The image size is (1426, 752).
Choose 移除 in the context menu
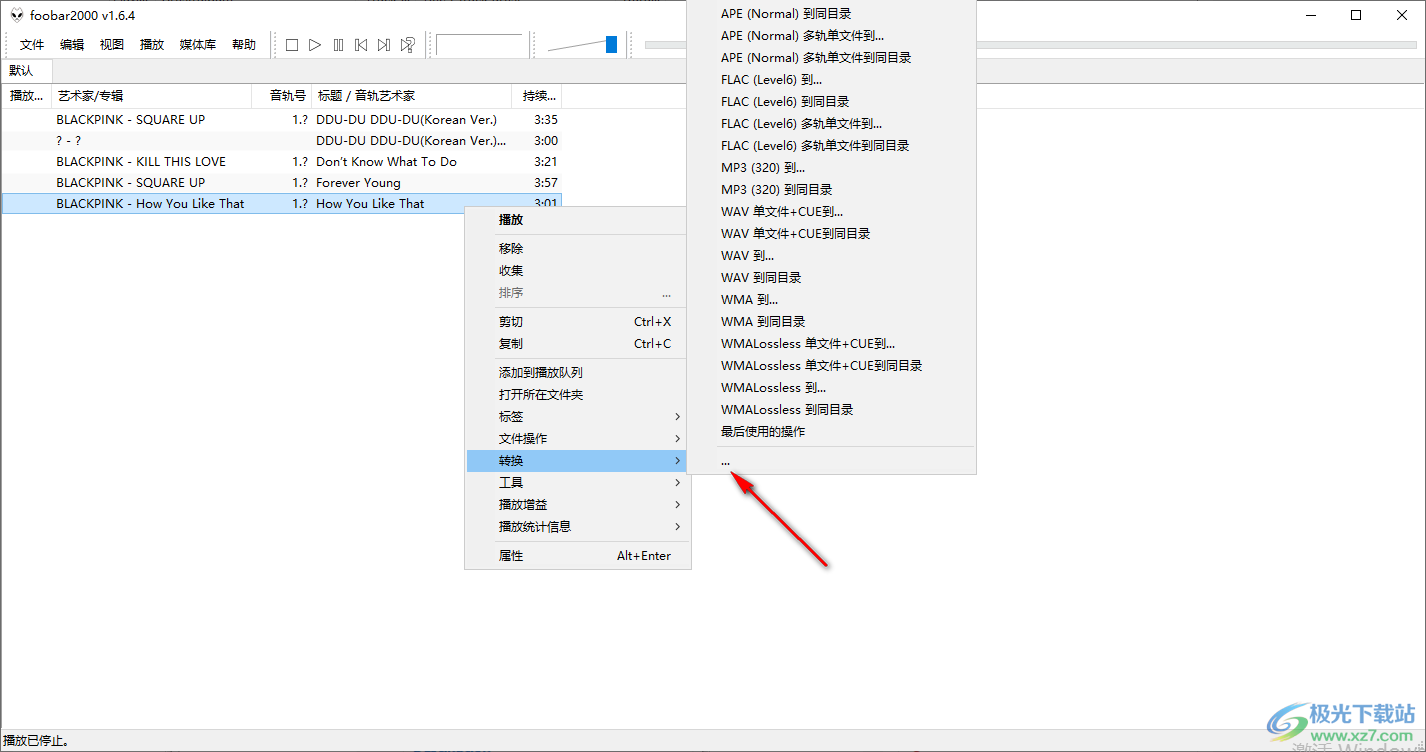(578, 249)
